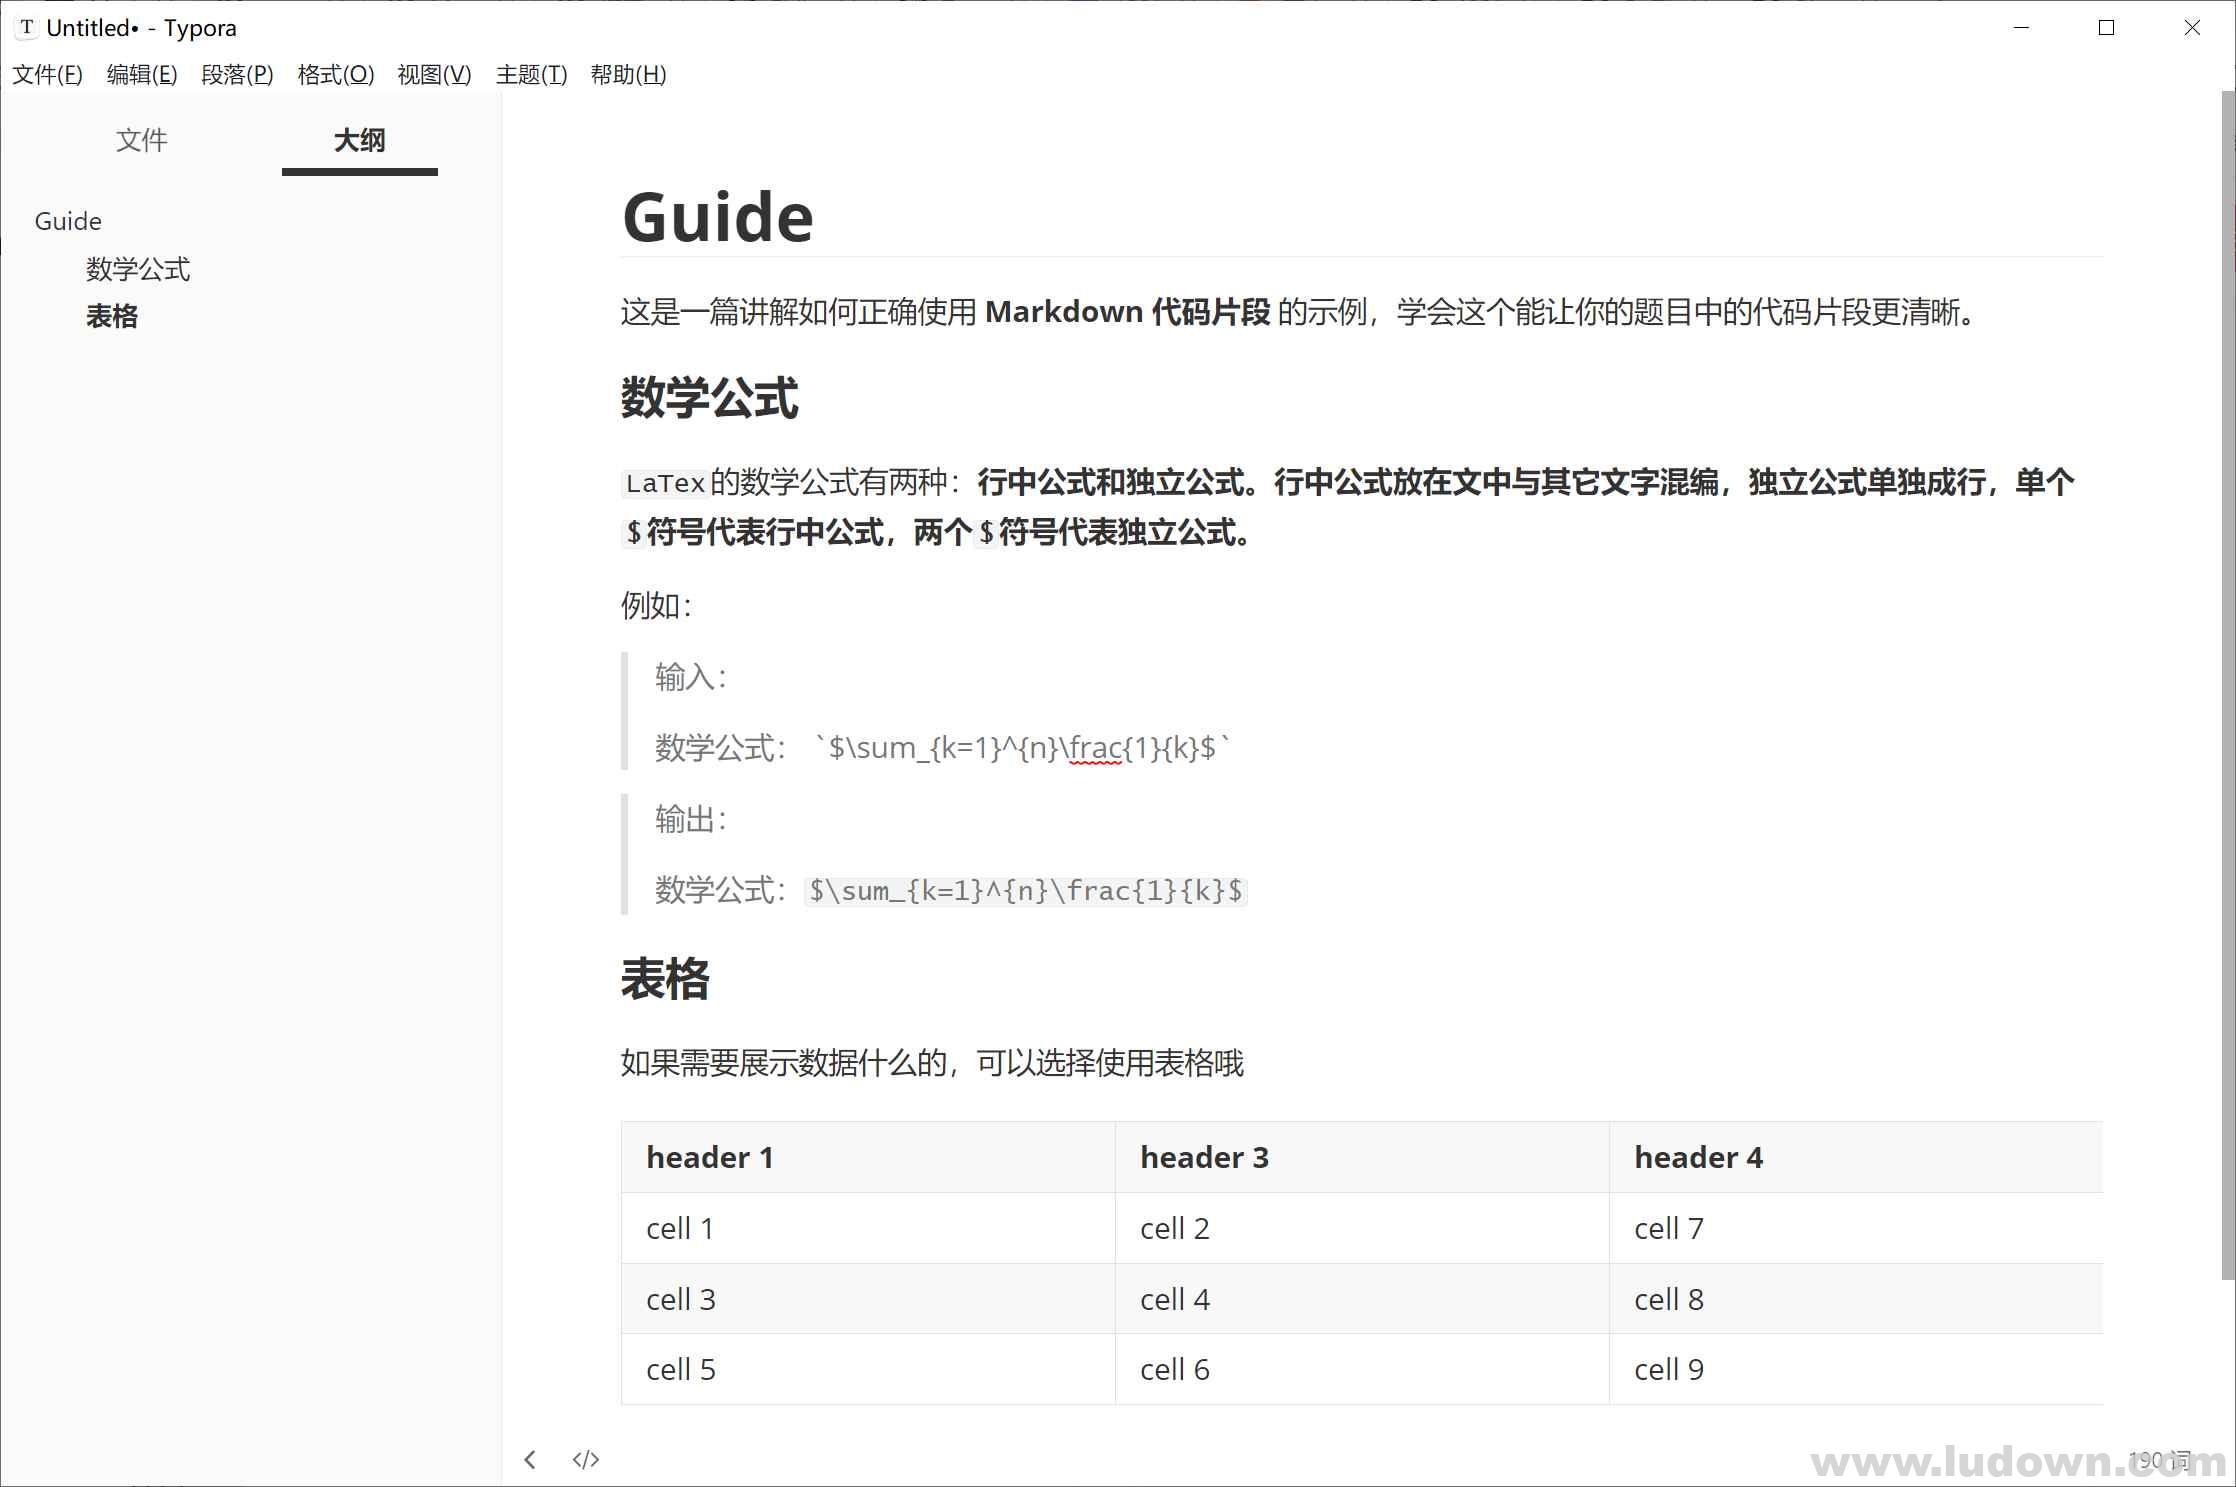This screenshot has width=2236, height=1487.
Task: Maximize the Typora window
Action: point(2106,28)
